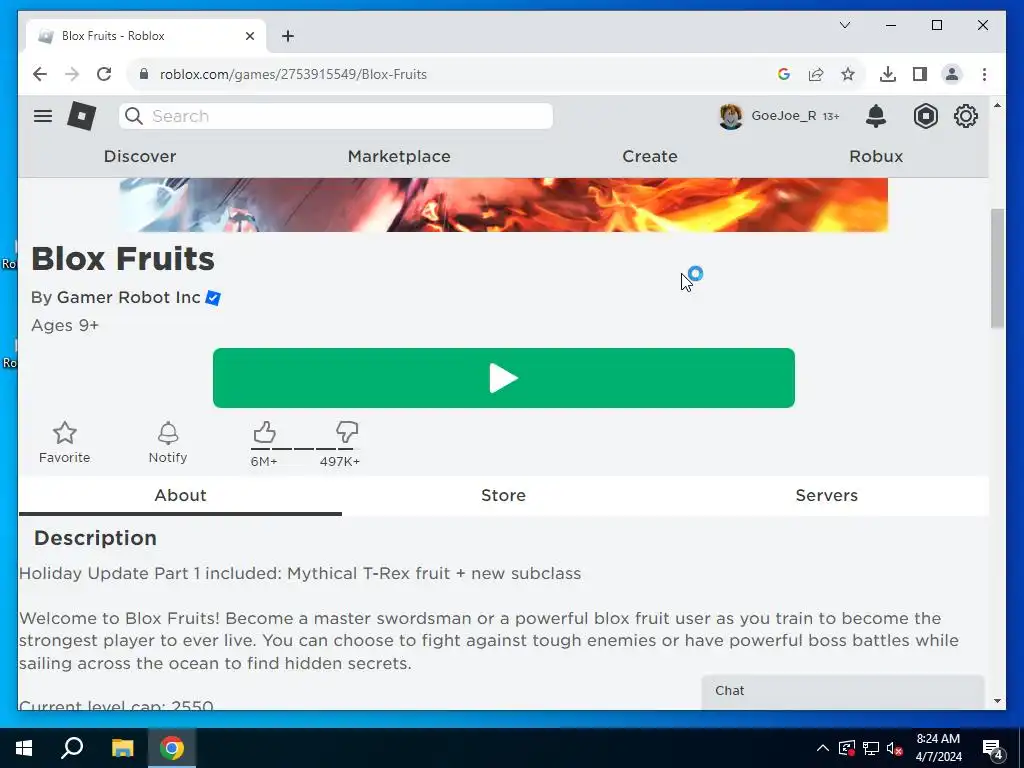This screenshot has width=1024, height=768.
Task: Click the Blox Fruits banner image
Action: (504, 204)
